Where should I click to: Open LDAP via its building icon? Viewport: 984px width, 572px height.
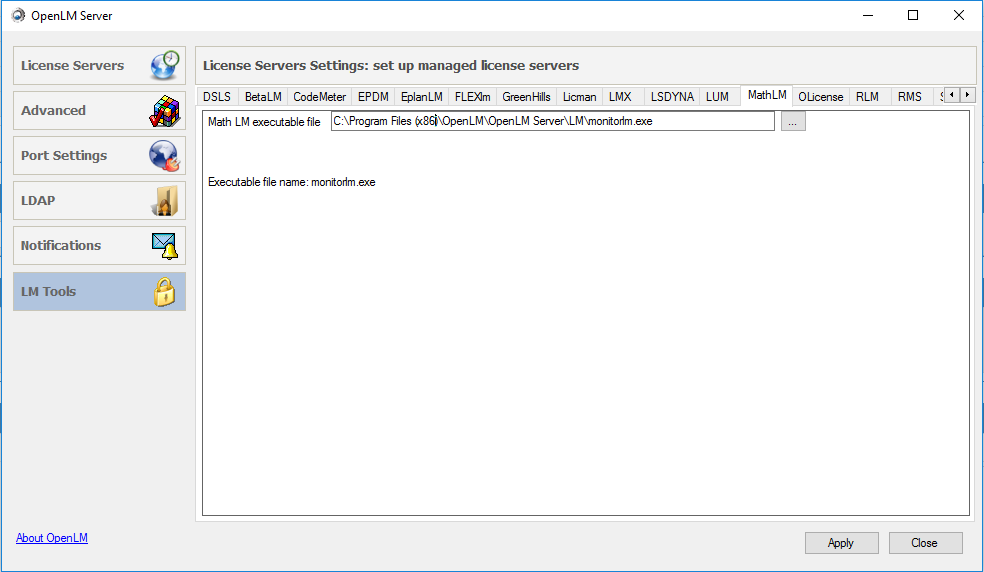click(x=165, y=201)
